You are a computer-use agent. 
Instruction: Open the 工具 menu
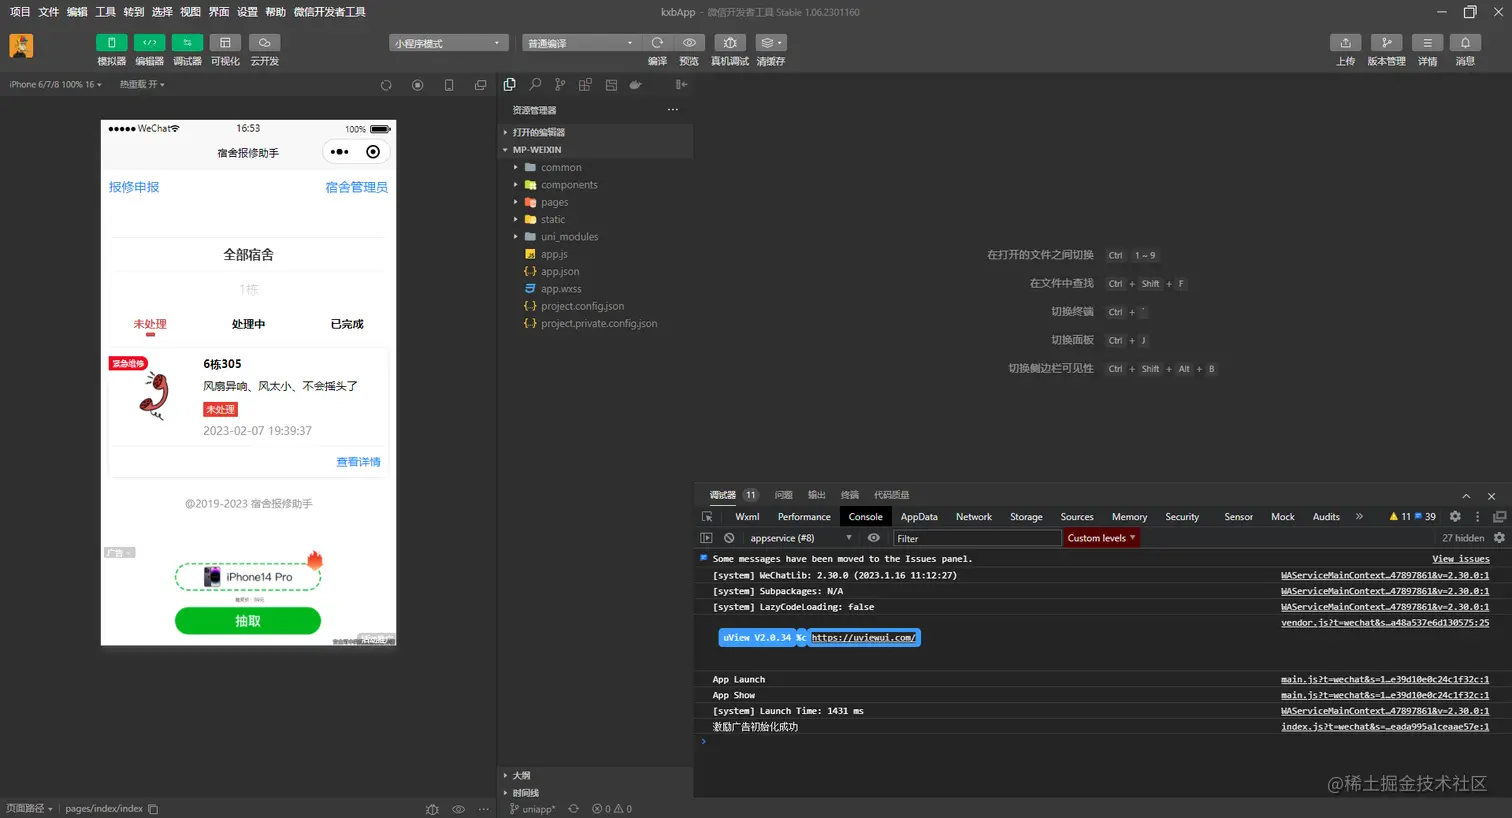(x=105, y=12)
